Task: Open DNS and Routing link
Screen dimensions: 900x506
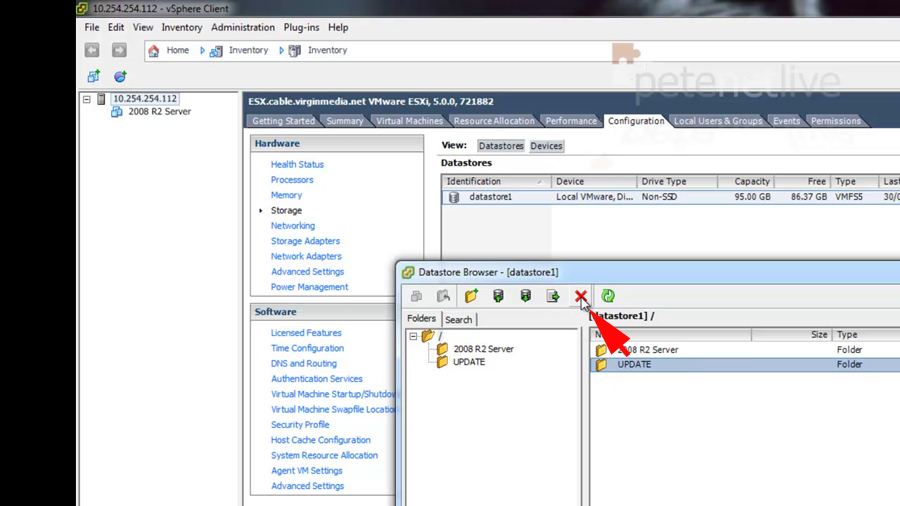Action: pos(304,364)
